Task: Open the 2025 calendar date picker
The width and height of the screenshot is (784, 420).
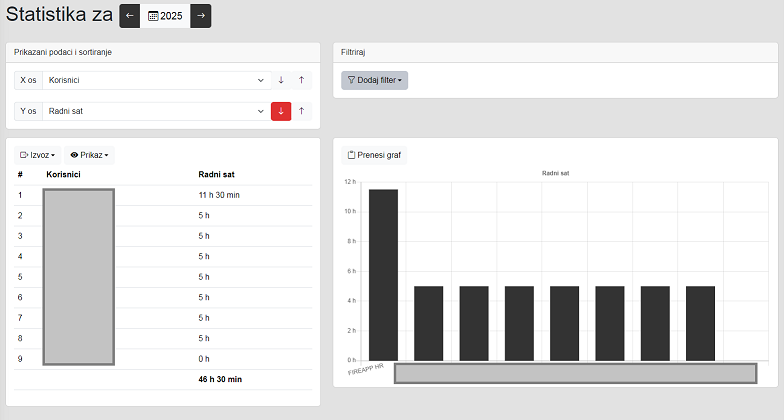Action: tap(165, 16)
